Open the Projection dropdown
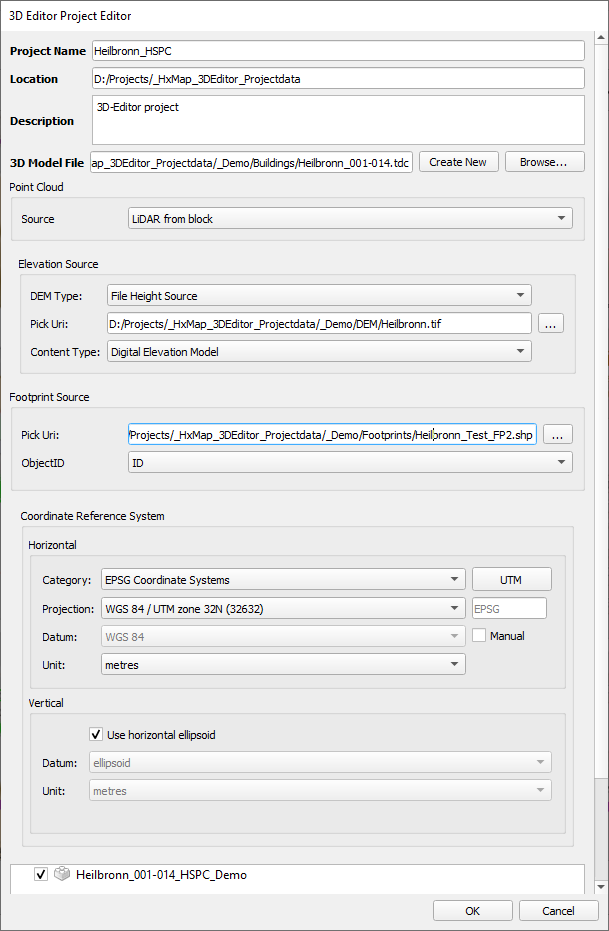 [x=282, y=608]
